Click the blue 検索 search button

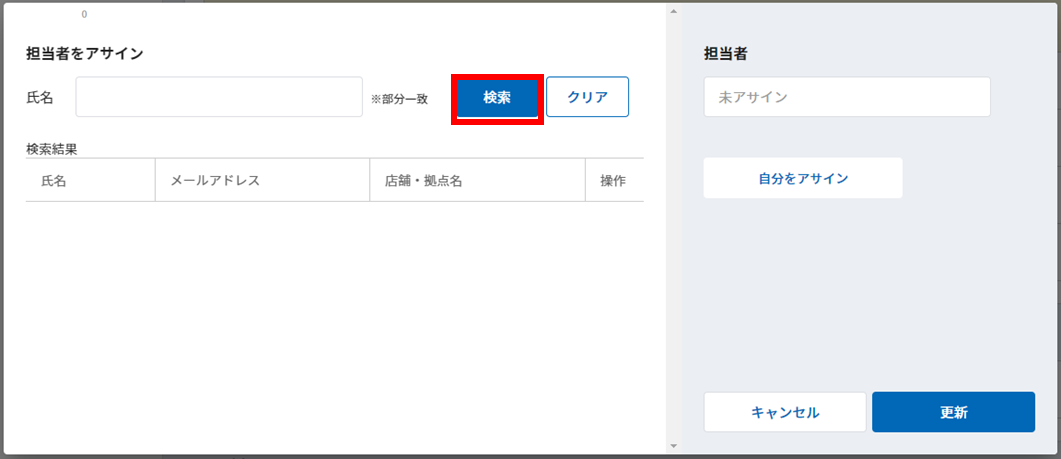point(497,97)
